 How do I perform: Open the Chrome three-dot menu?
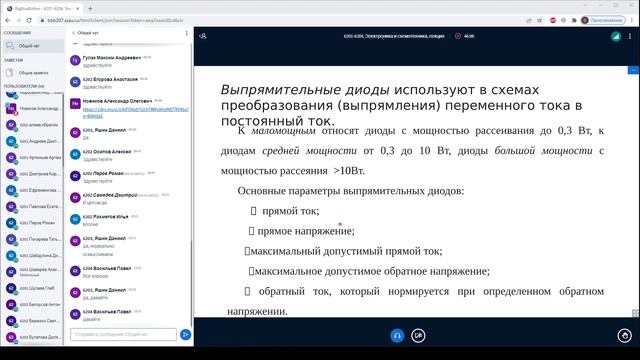click(632, 20)
